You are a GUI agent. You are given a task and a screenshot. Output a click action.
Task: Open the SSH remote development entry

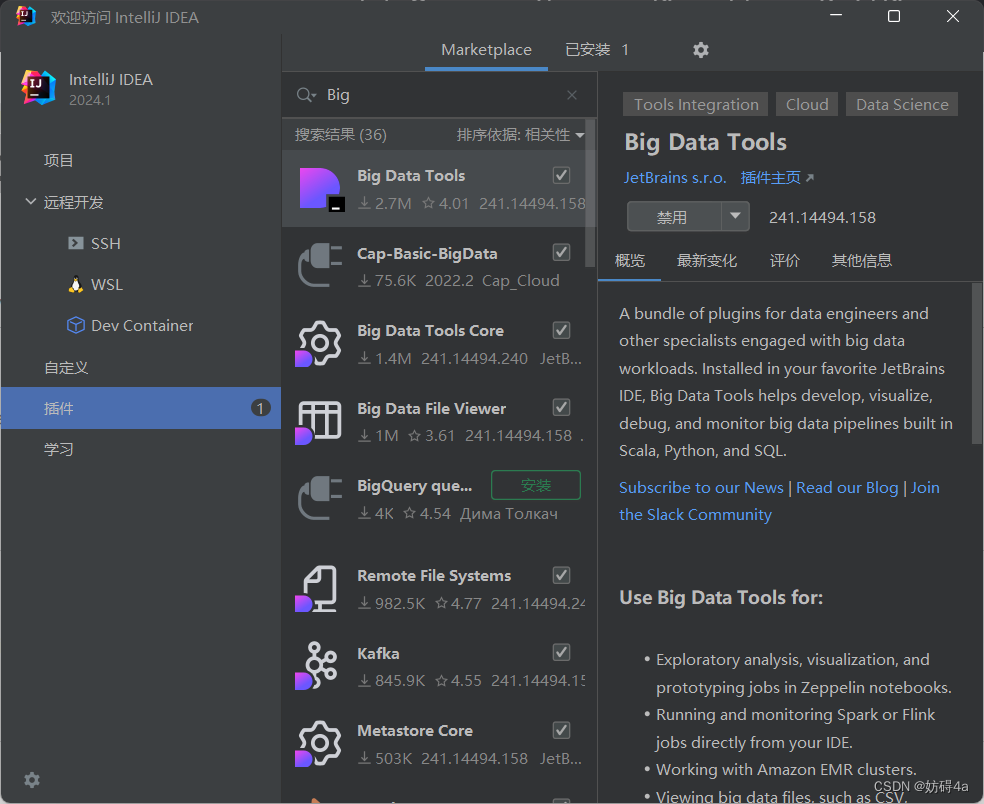pos(95,244)
